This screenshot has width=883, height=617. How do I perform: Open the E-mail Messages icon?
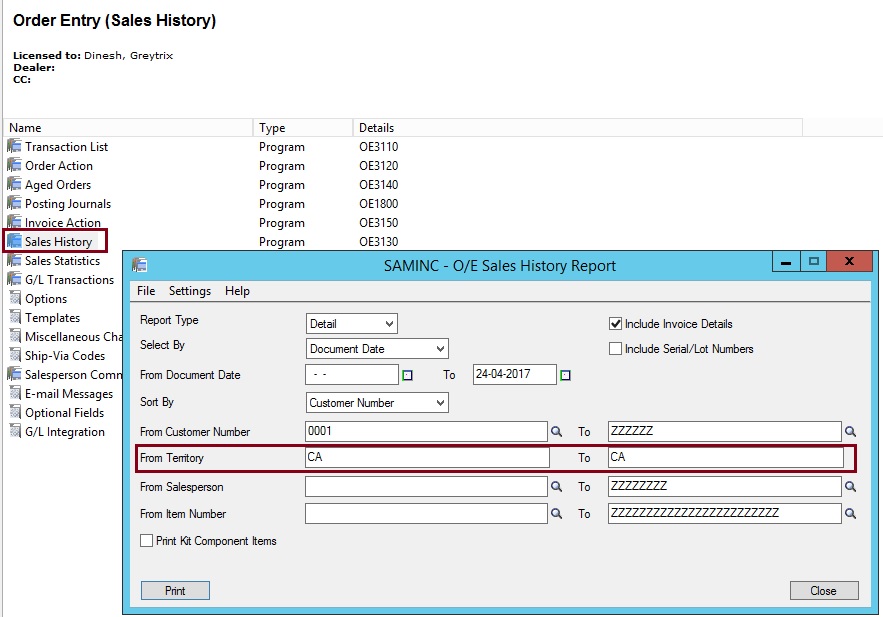click(x=15, y=394)
